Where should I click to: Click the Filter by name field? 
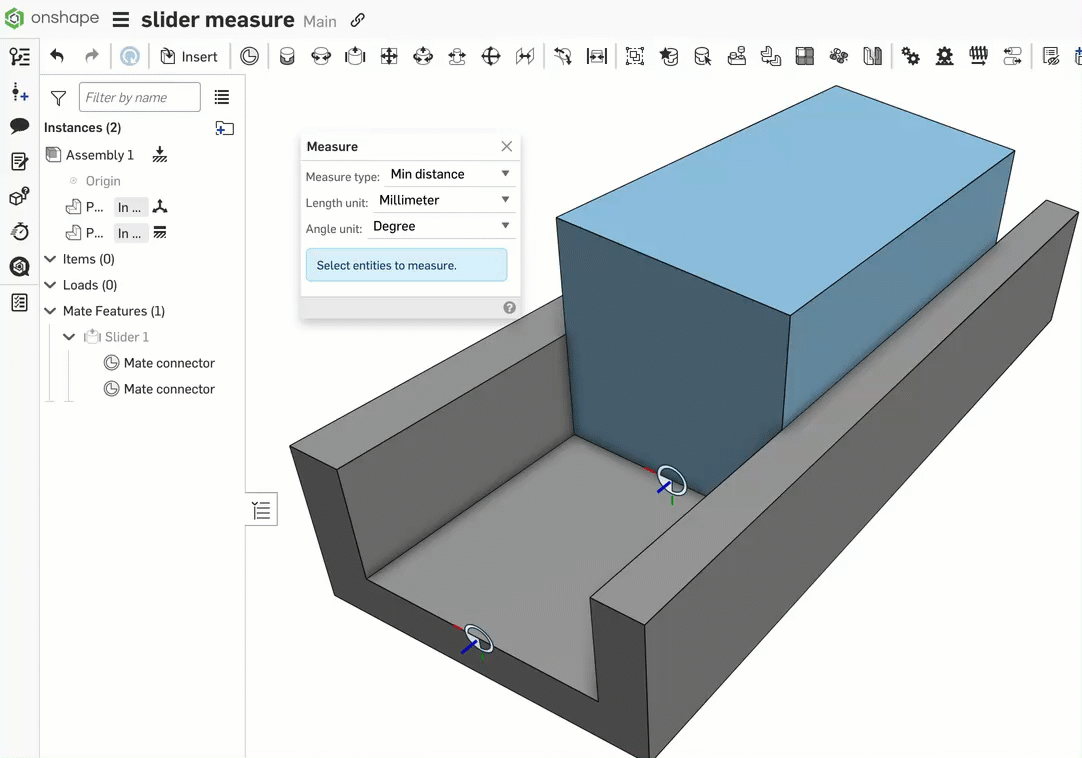coord(139,98)
